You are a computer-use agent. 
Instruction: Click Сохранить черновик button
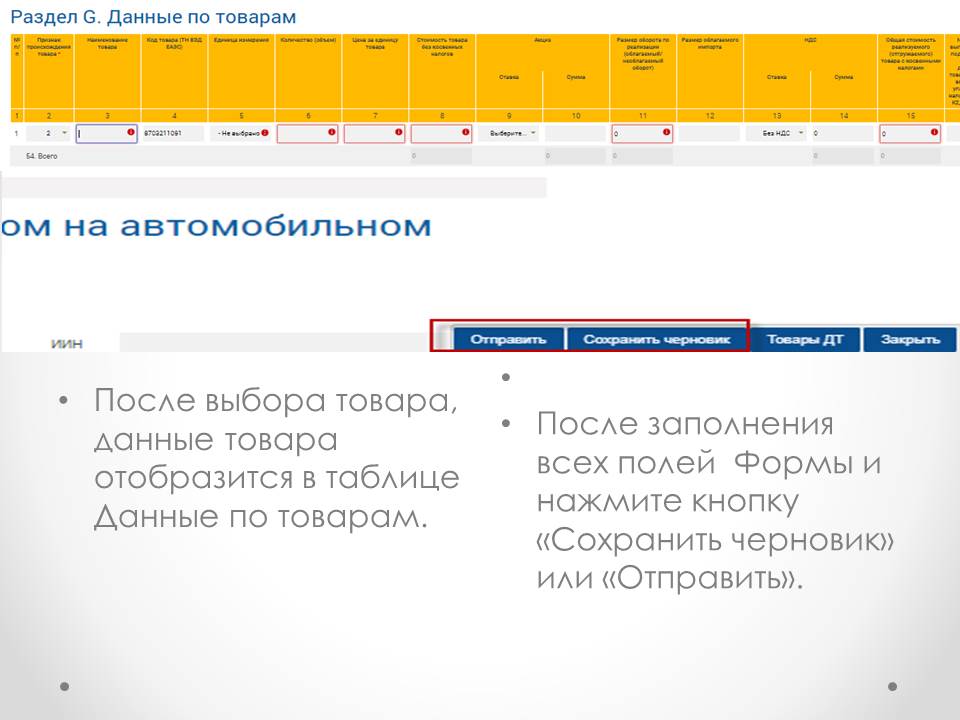click(x=656, y=339)
